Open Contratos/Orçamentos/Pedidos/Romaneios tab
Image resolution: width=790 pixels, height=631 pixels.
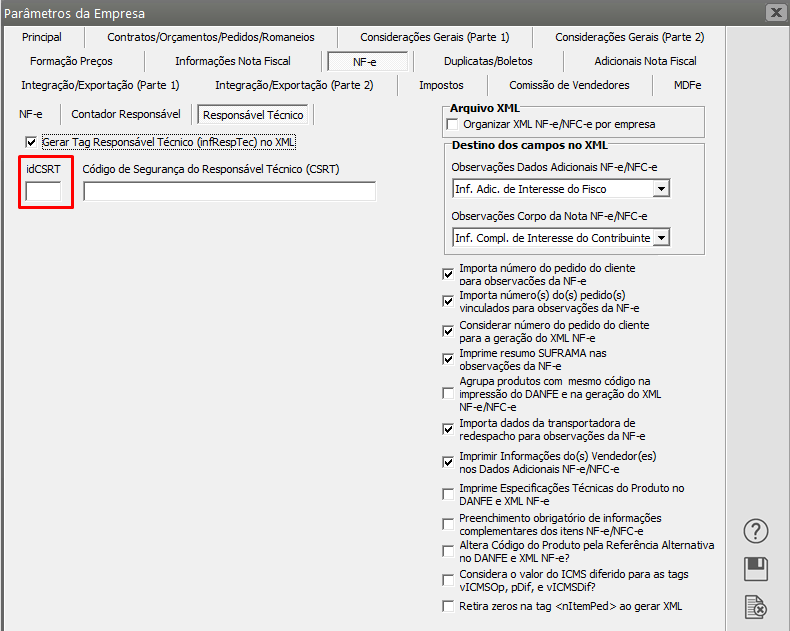pyautogui.click(x=211, y=37)
